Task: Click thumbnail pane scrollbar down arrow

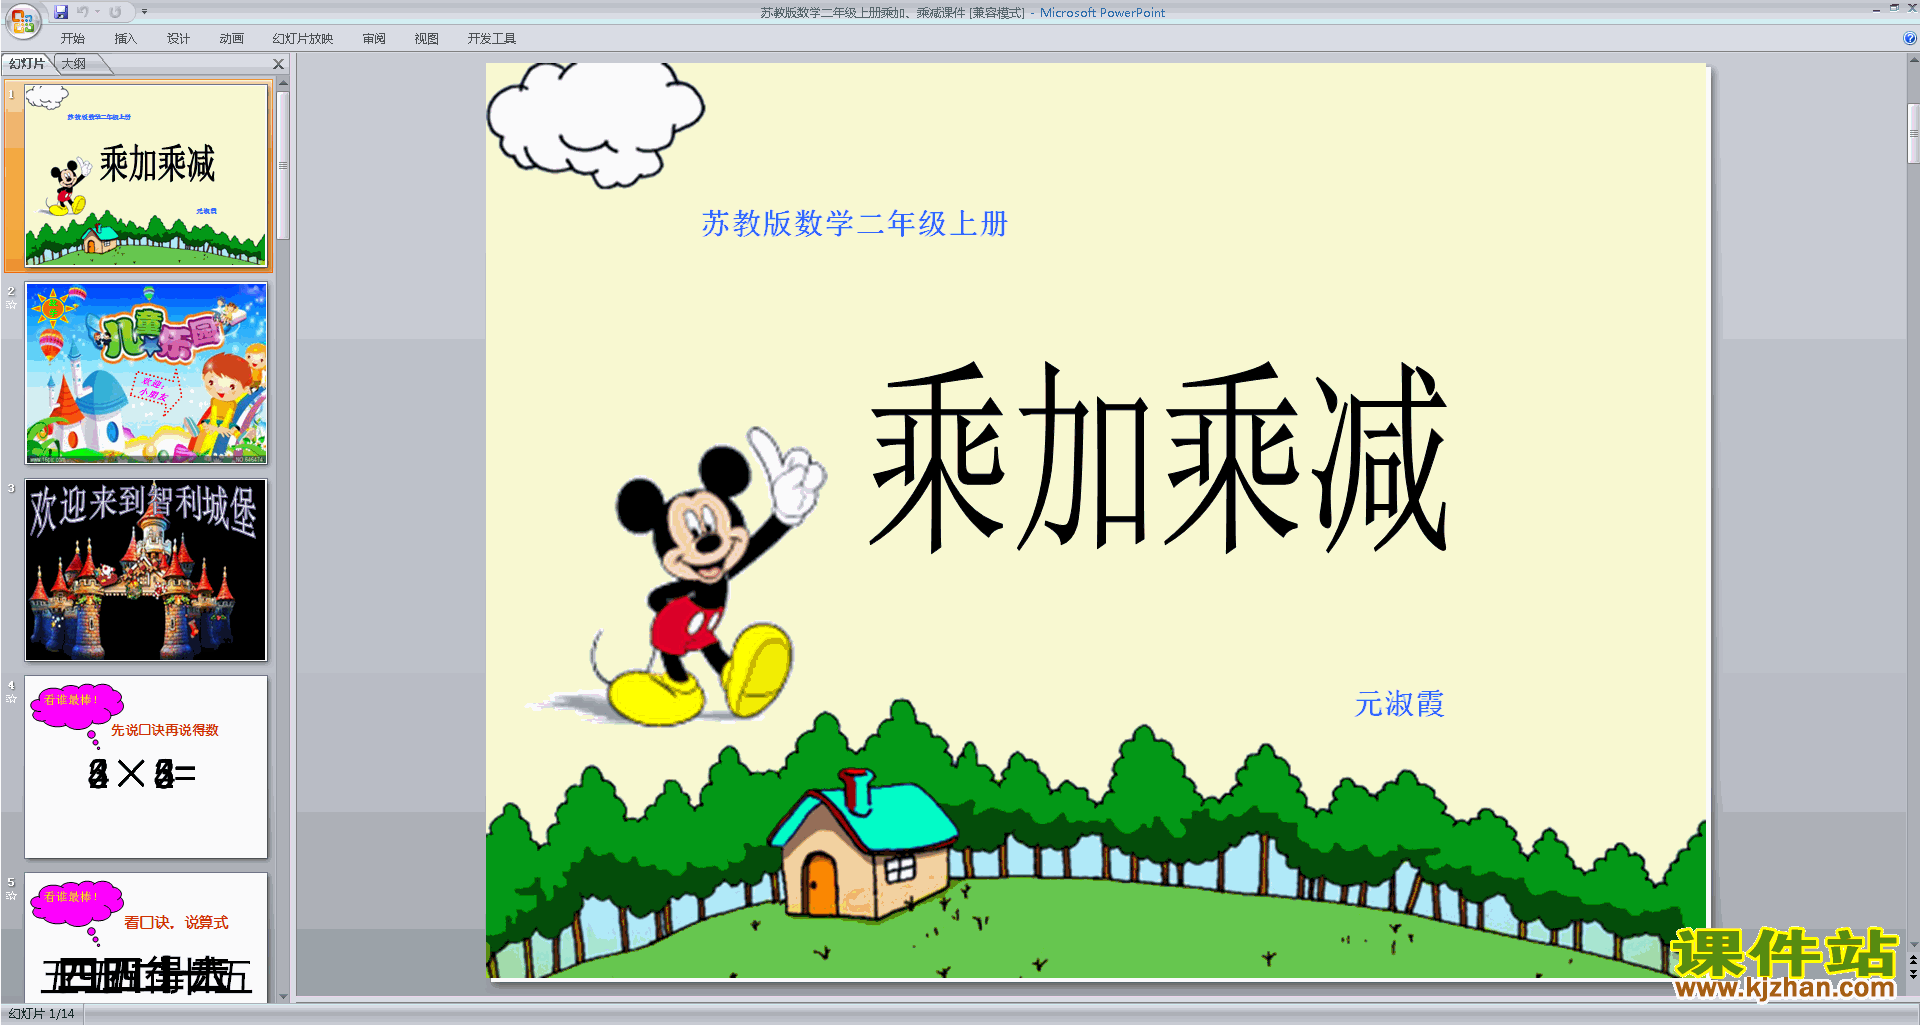Action: click(x=283, y=996)
